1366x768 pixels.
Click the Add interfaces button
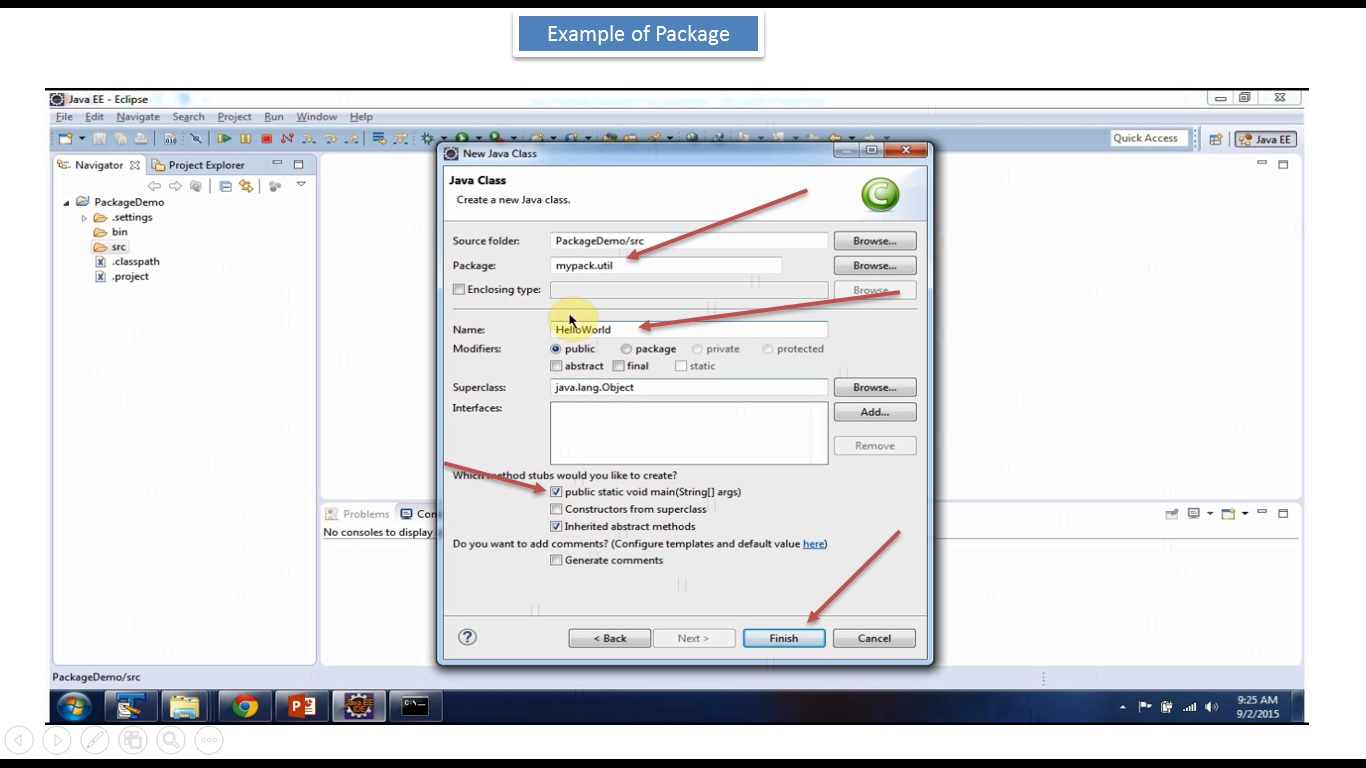875,412
